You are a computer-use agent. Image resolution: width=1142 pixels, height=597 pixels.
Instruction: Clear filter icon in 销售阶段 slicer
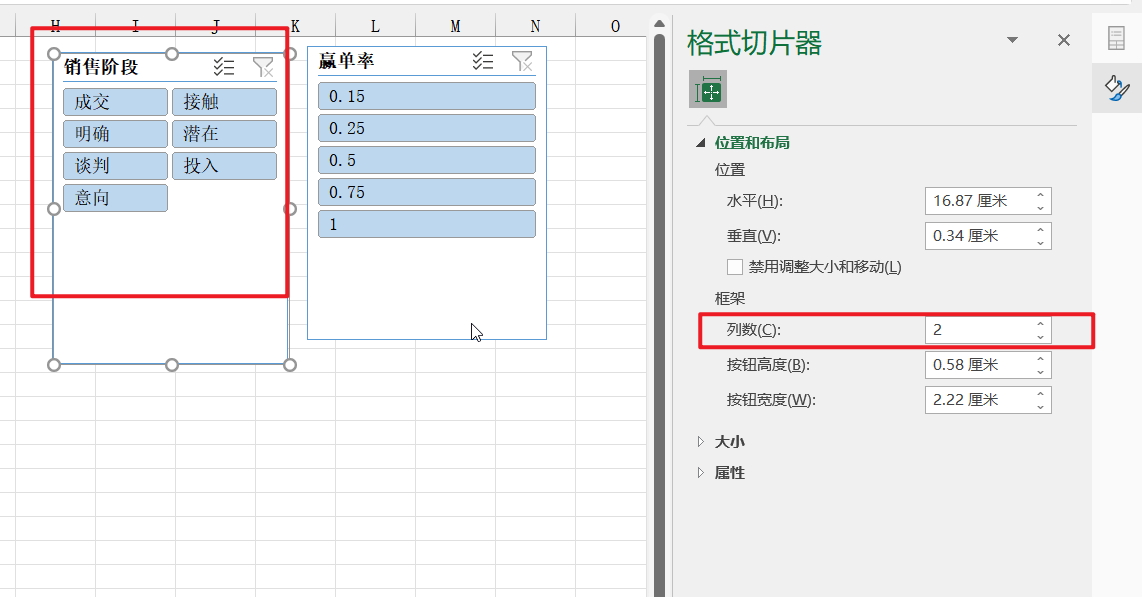[263, 67]
